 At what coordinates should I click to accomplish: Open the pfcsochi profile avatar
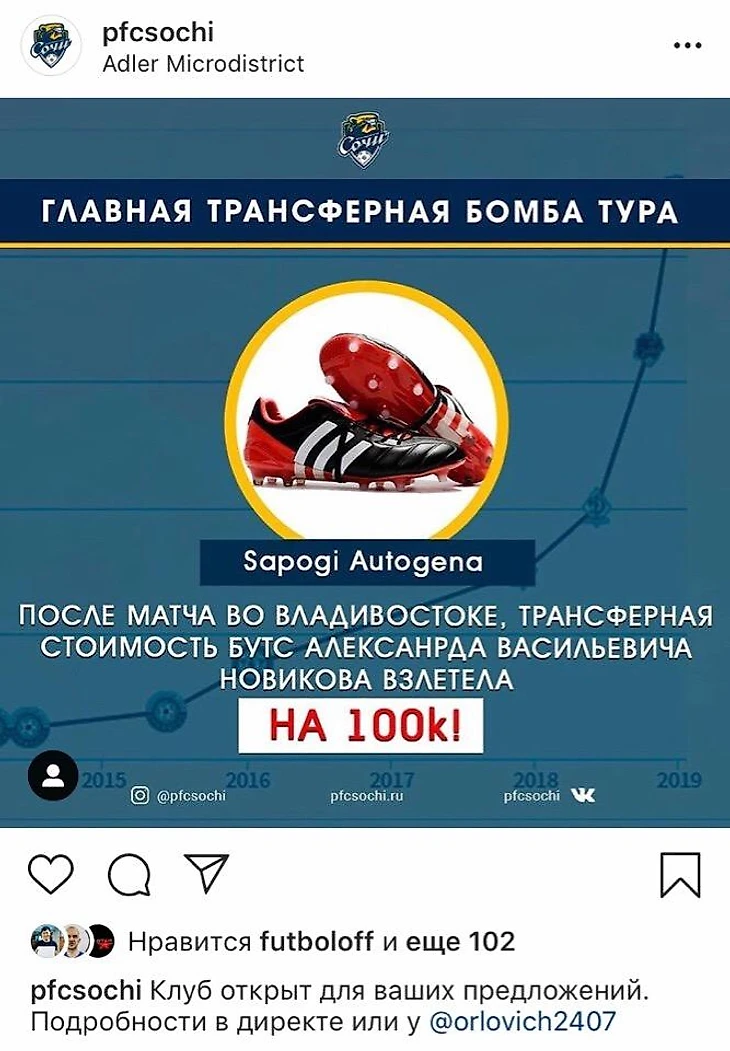click(52, 46)
